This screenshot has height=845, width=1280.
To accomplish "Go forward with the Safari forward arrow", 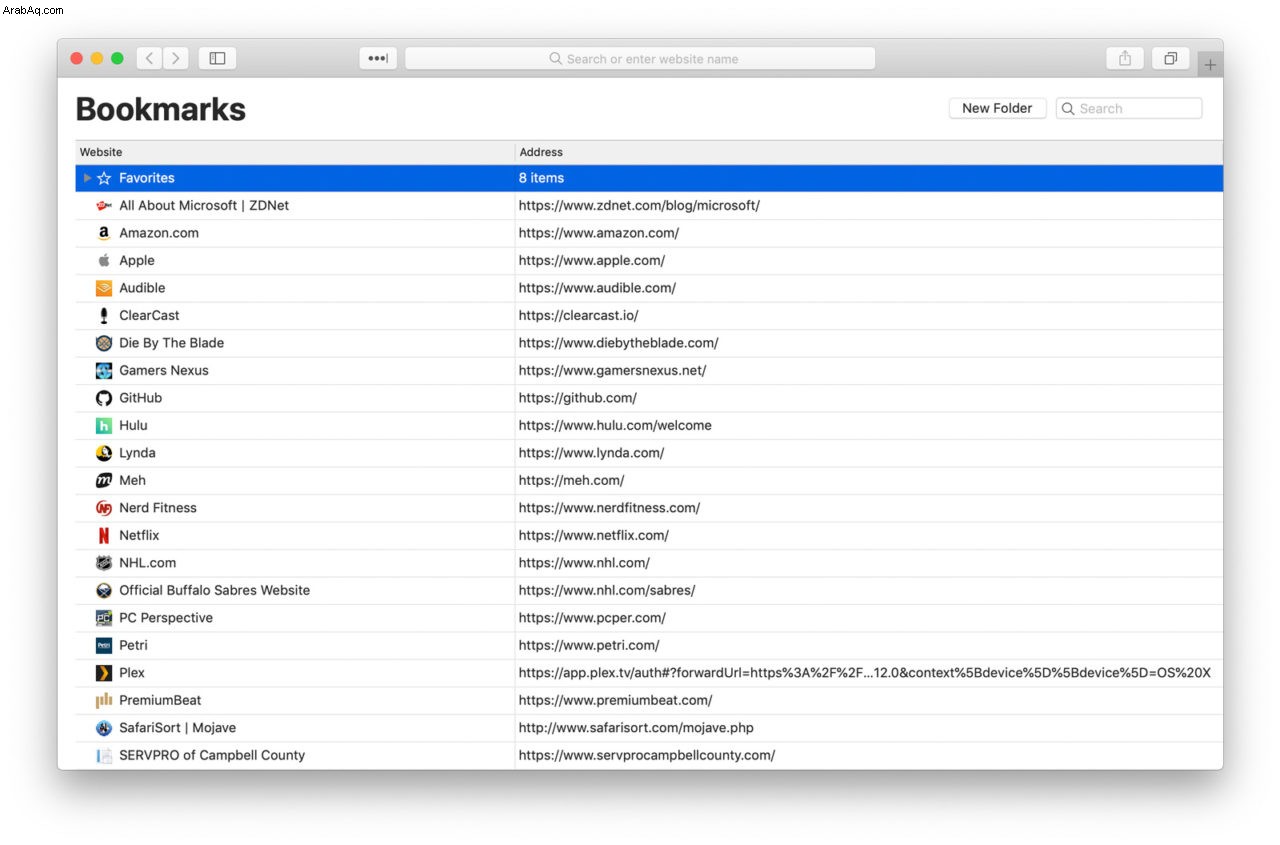I will [176, 58].
